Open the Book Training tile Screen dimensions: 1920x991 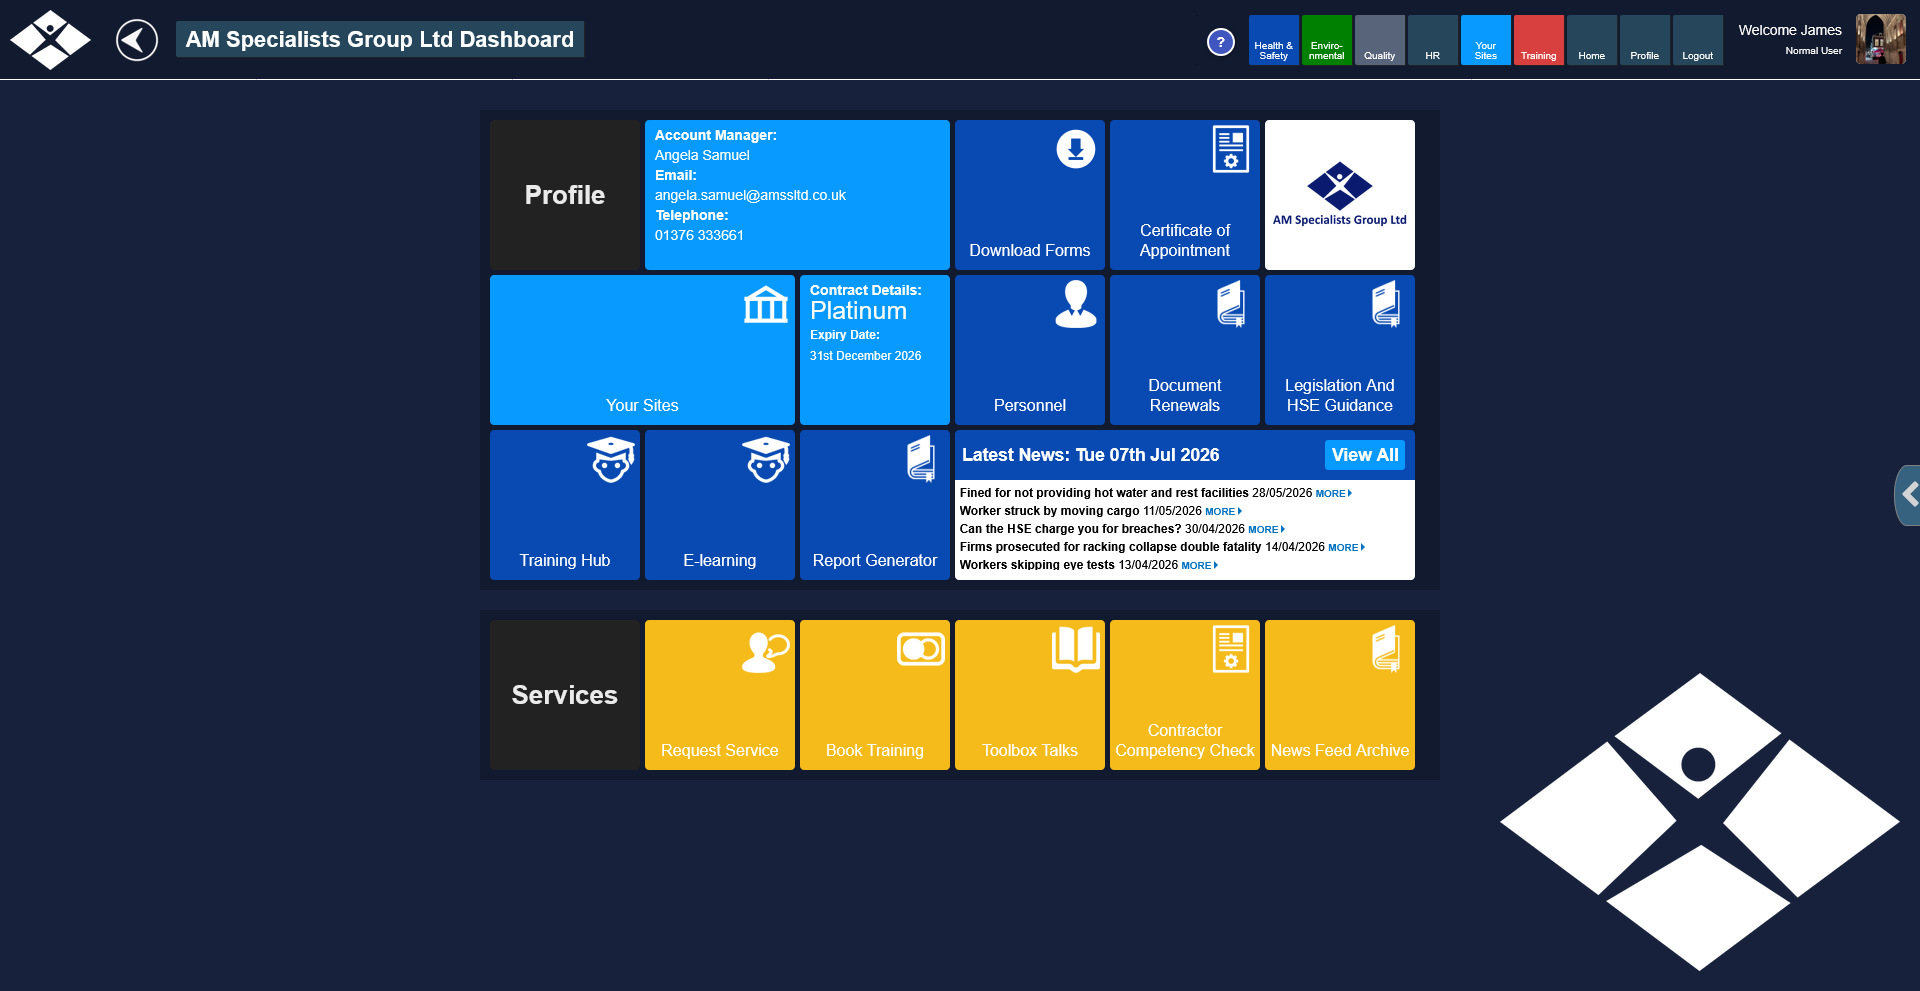click(x=875, y=695)
